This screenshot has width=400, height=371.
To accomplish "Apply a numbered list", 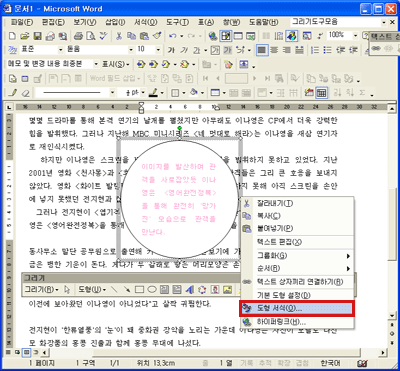I will tap(315, 50).
